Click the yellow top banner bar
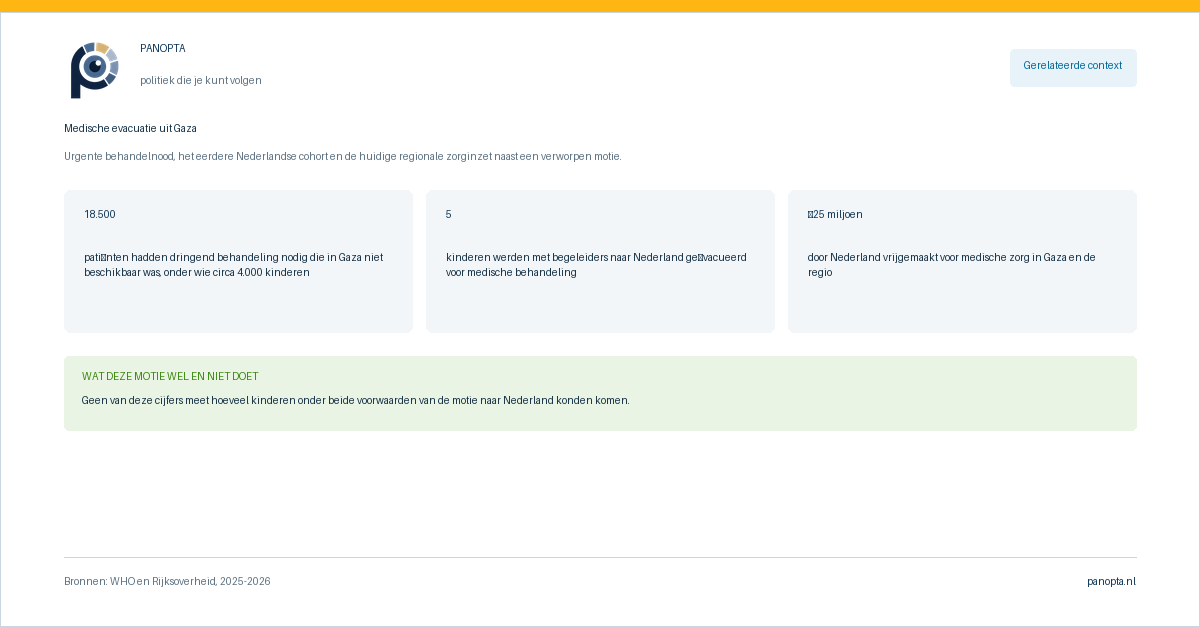This screenshot has height=627, width=1200. coord(600,6)
